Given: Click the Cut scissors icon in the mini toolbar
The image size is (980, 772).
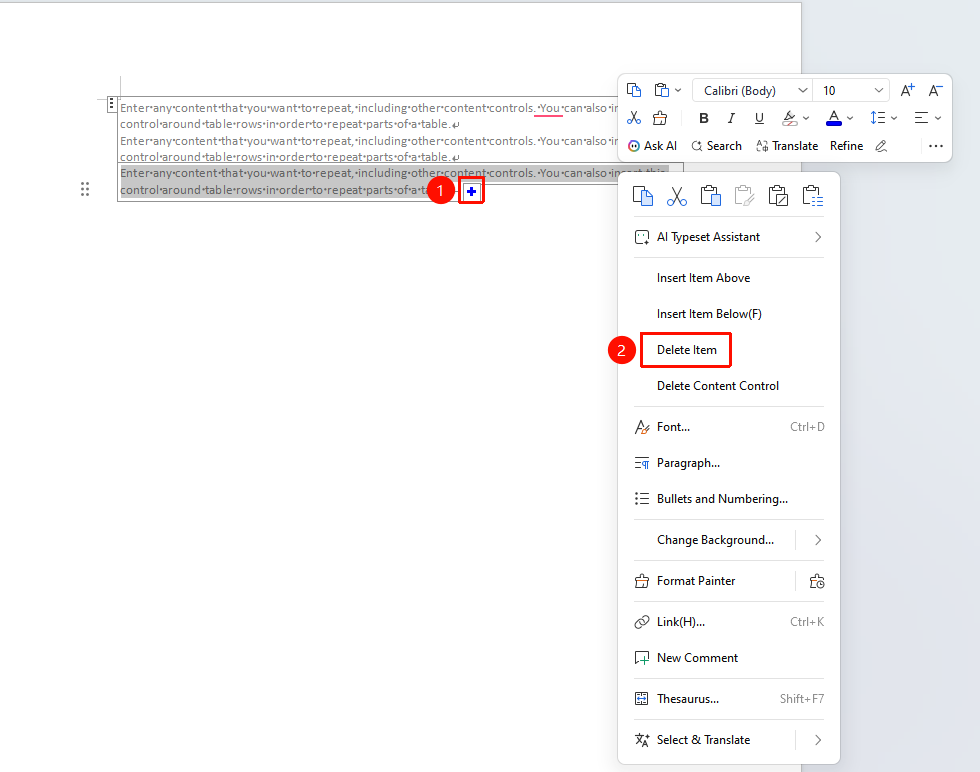Looking at the screenshot, I should 634,118.
